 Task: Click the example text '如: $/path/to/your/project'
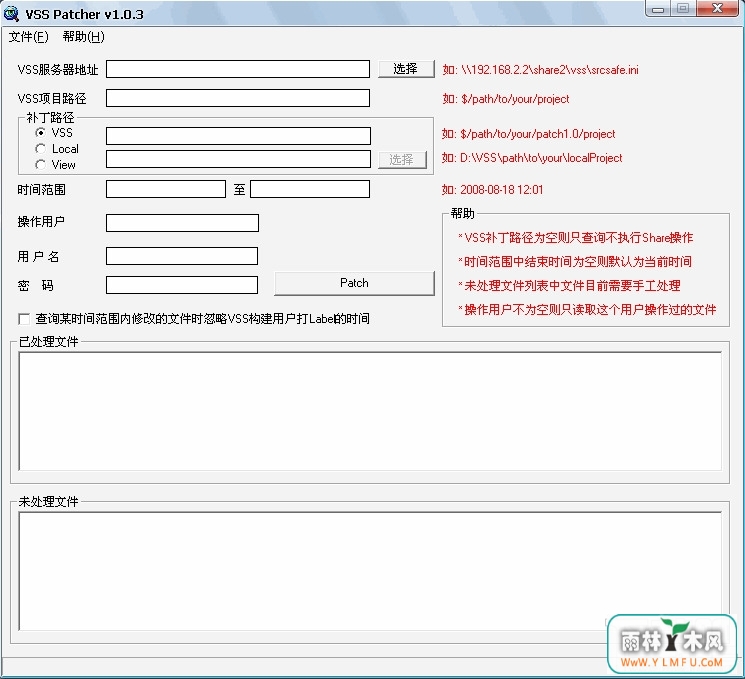[x=506, y=99]
